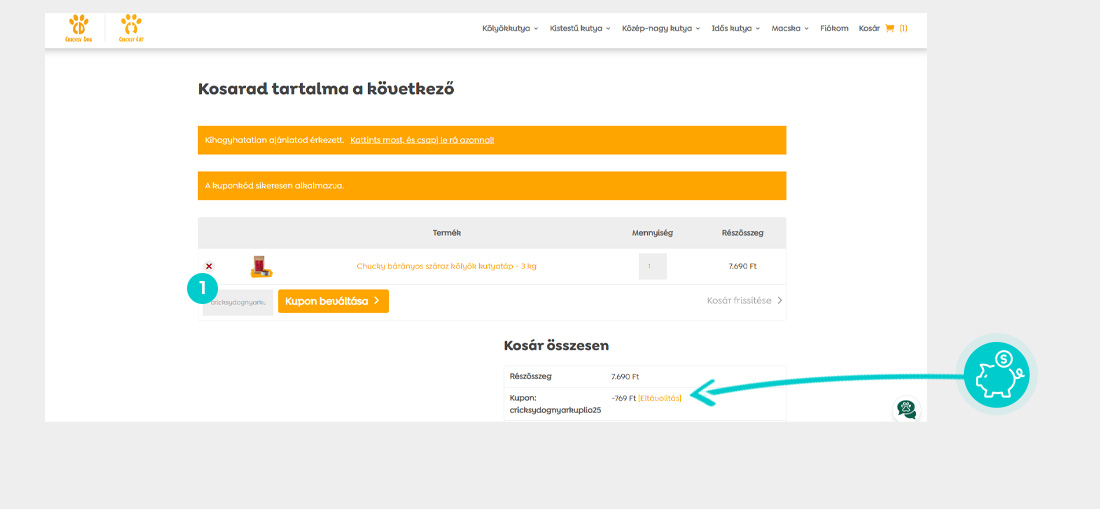Click the teal step 1 badge

point(202,288)
